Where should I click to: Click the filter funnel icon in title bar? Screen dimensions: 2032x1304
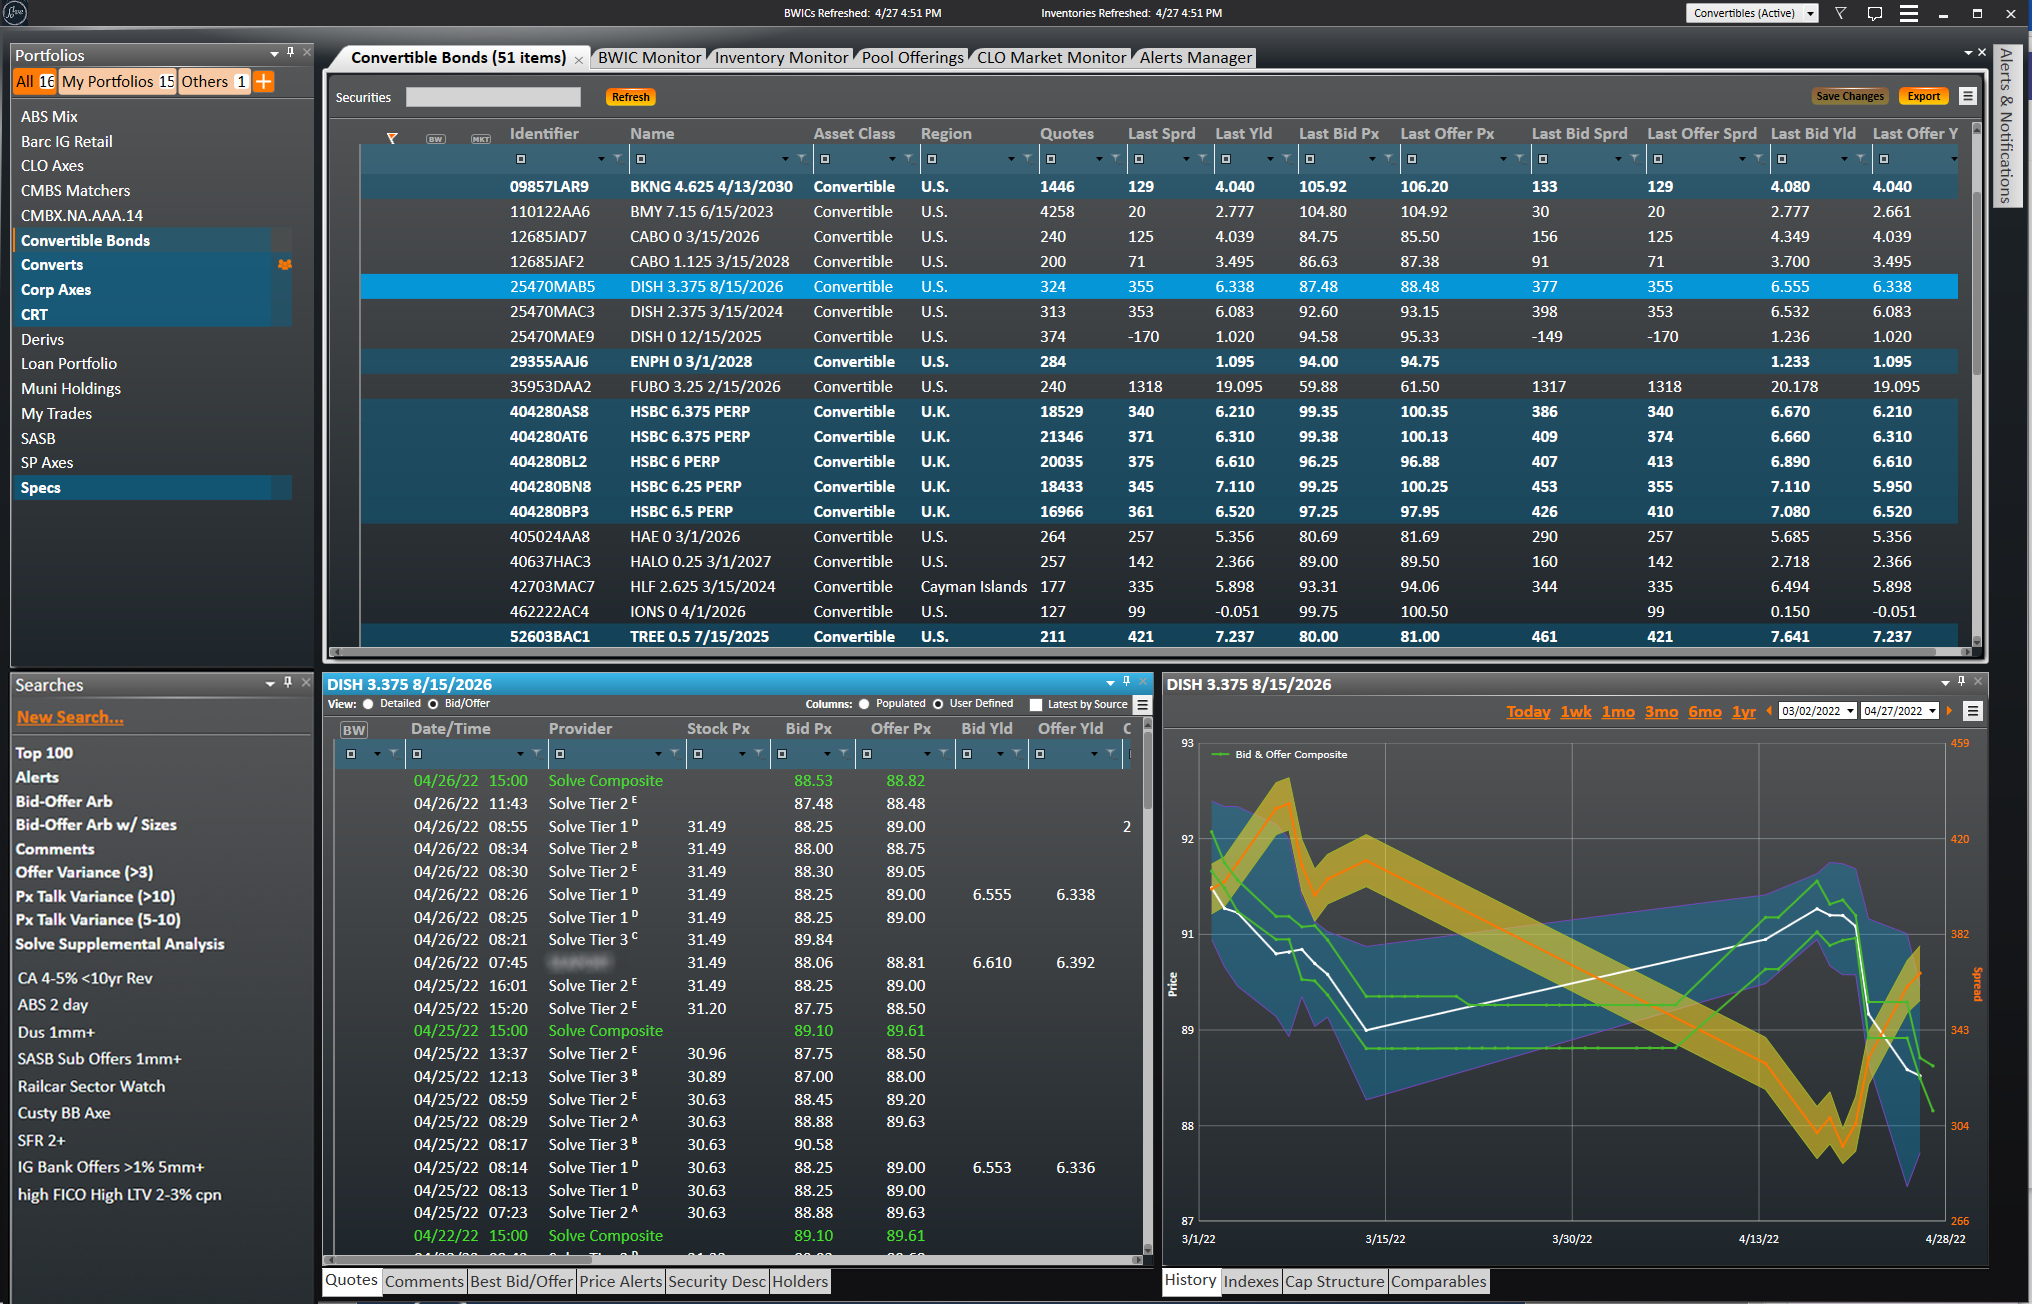click(x=1840, y=13)
